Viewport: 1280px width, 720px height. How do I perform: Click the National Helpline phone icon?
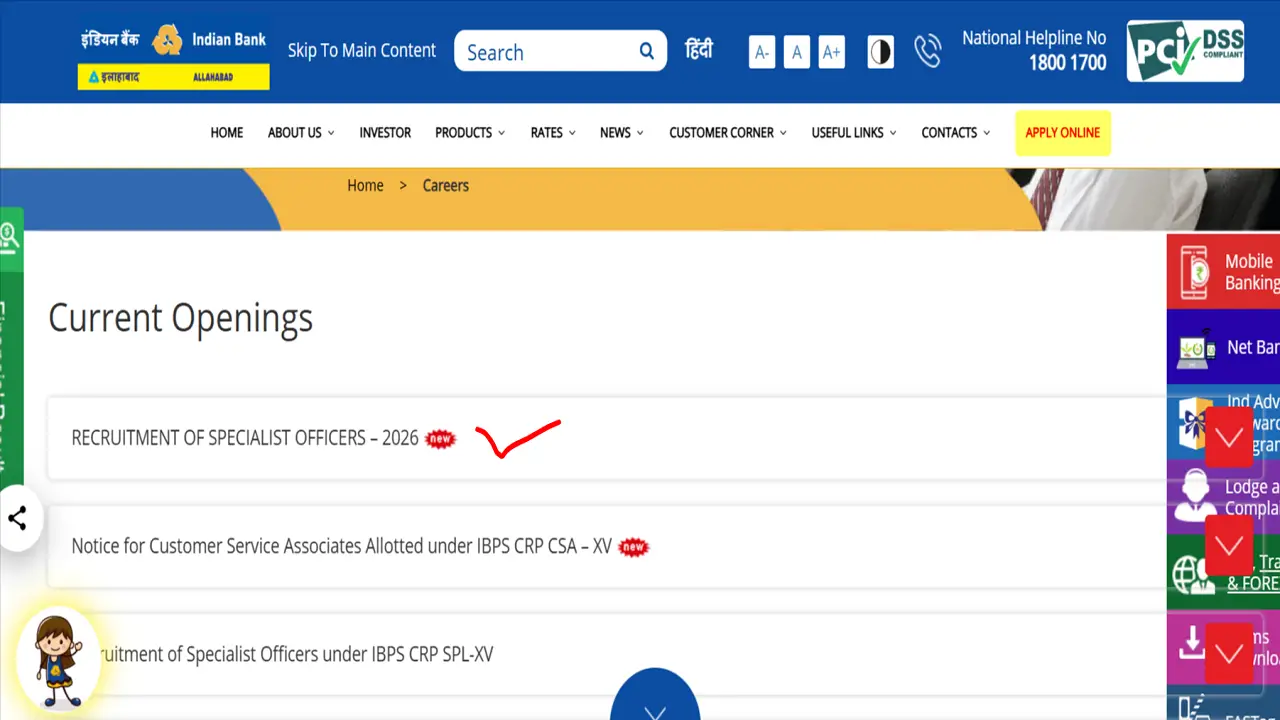click(928, 51)
